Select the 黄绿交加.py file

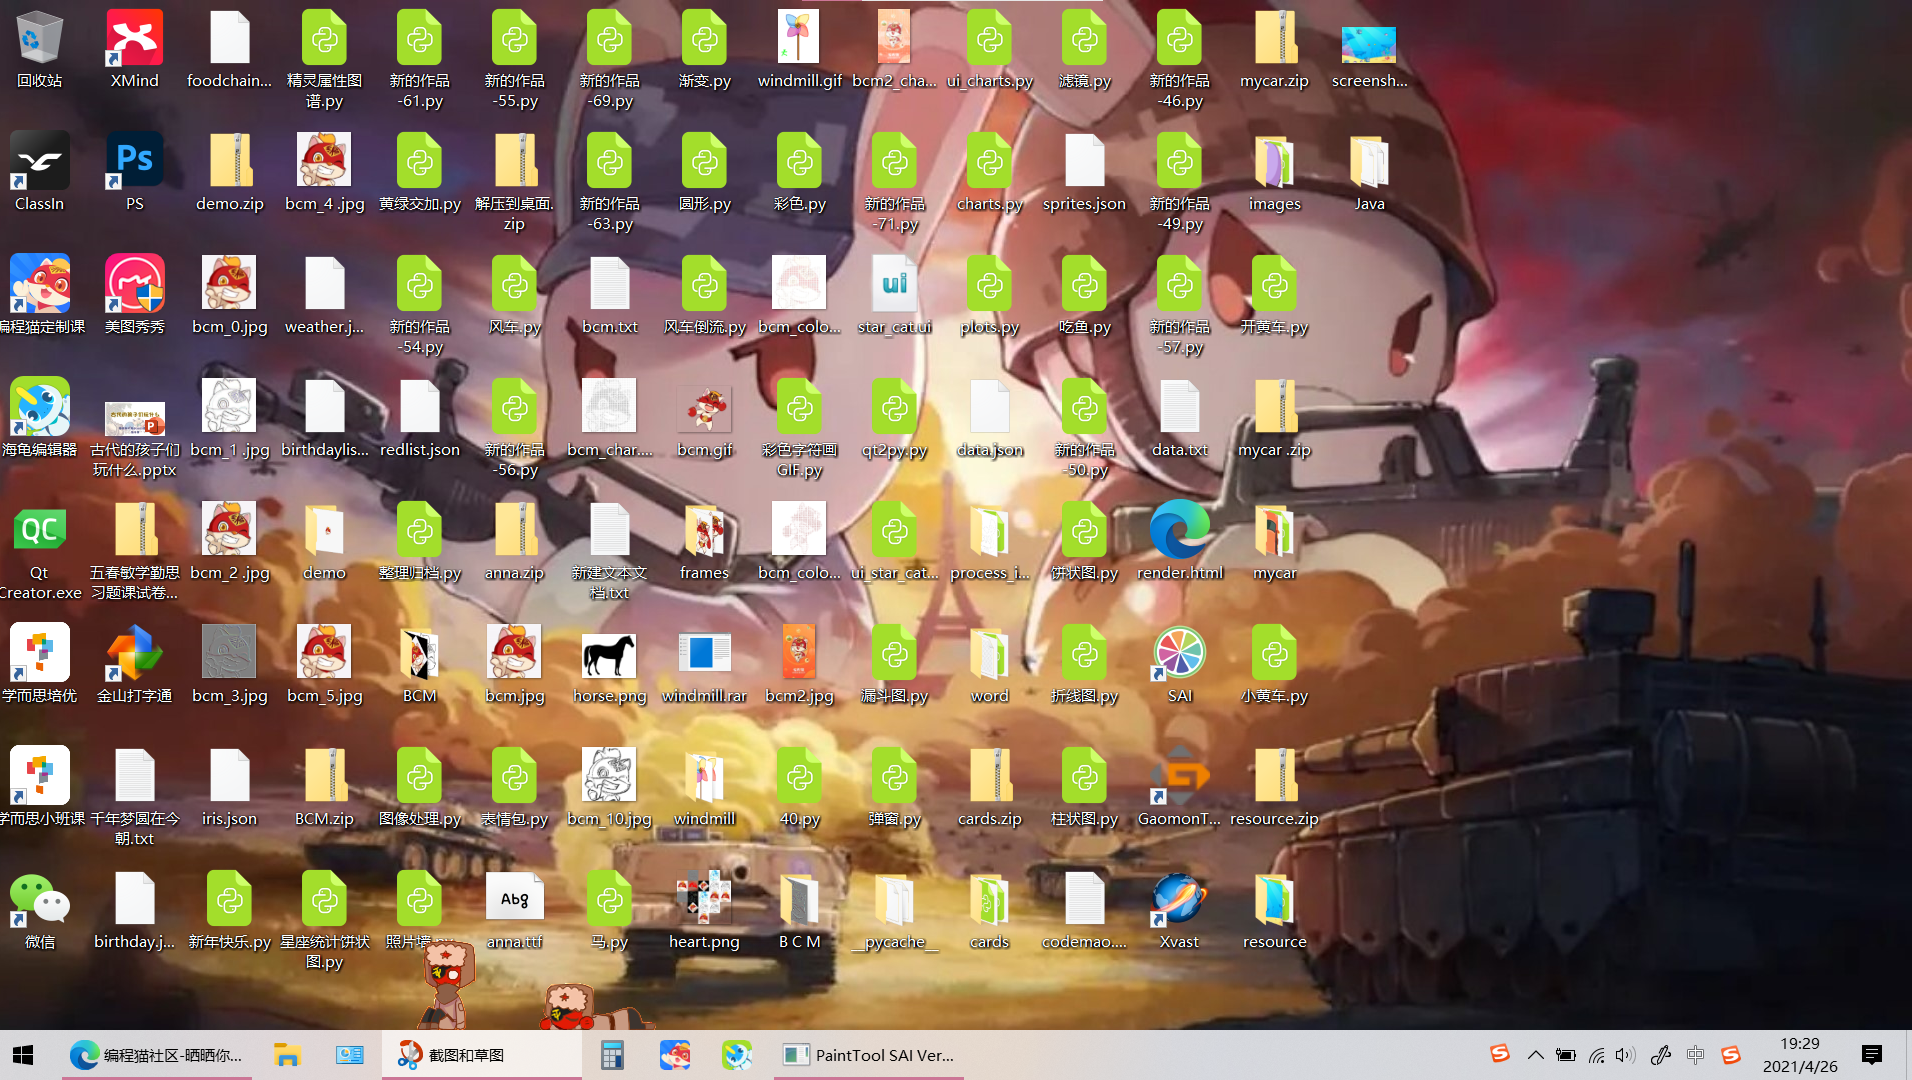tap(420, 171)
